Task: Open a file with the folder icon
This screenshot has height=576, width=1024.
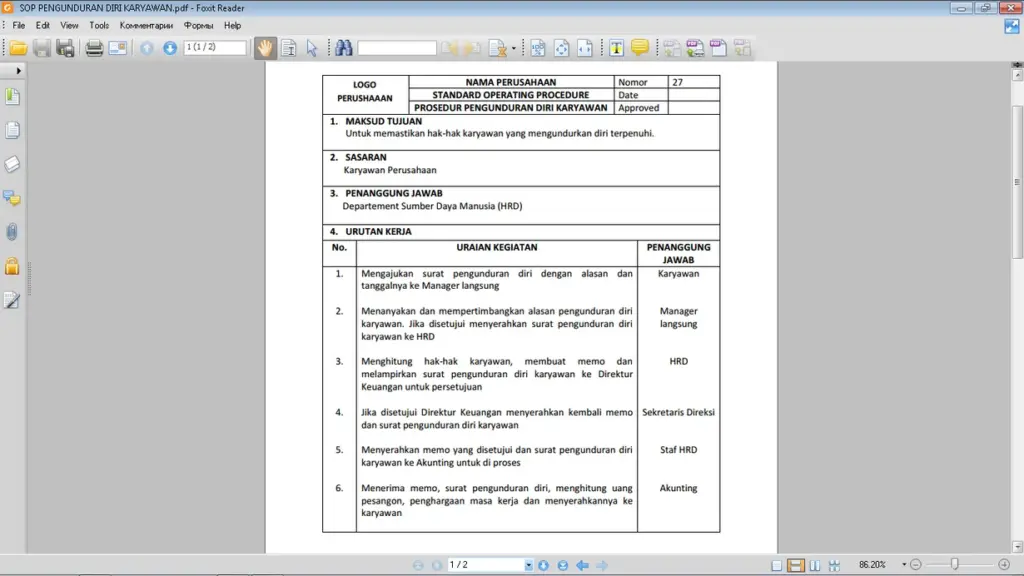Action: click(x=18, y=48)
